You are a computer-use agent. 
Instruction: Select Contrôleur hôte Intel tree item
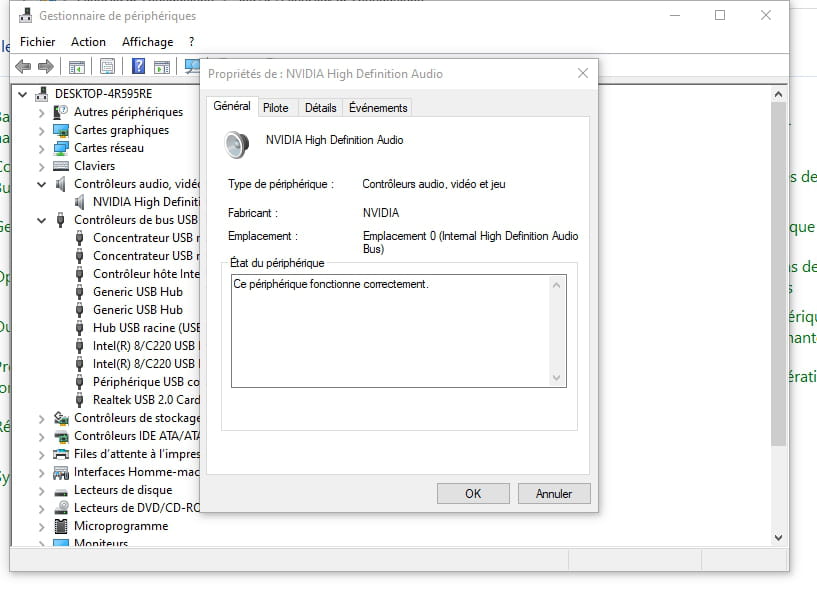click(x=146, y=274)
